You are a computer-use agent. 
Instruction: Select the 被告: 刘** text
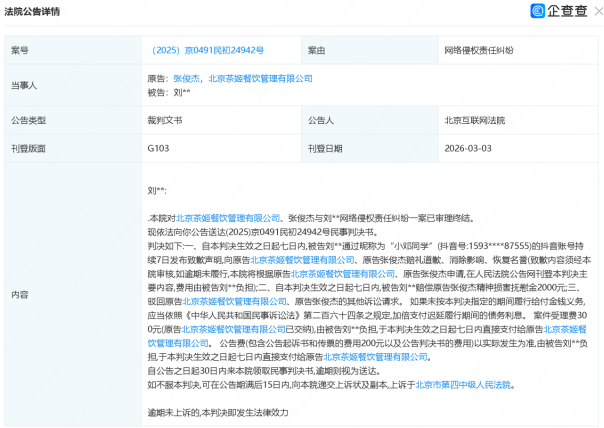pyautogui.click(x=169, y=92)
